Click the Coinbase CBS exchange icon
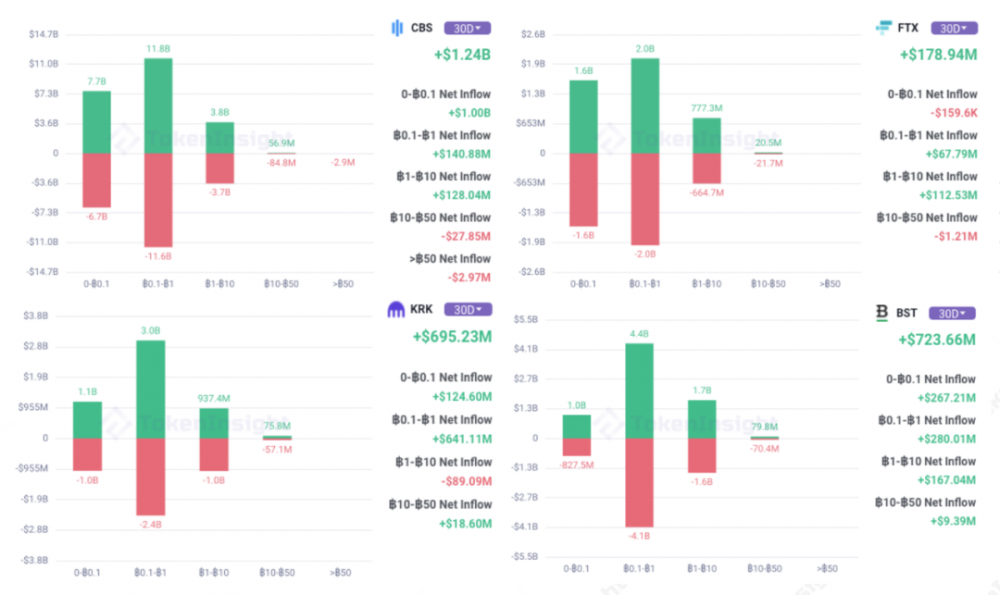The image size is (1000, 595). (x=397, y=28)
